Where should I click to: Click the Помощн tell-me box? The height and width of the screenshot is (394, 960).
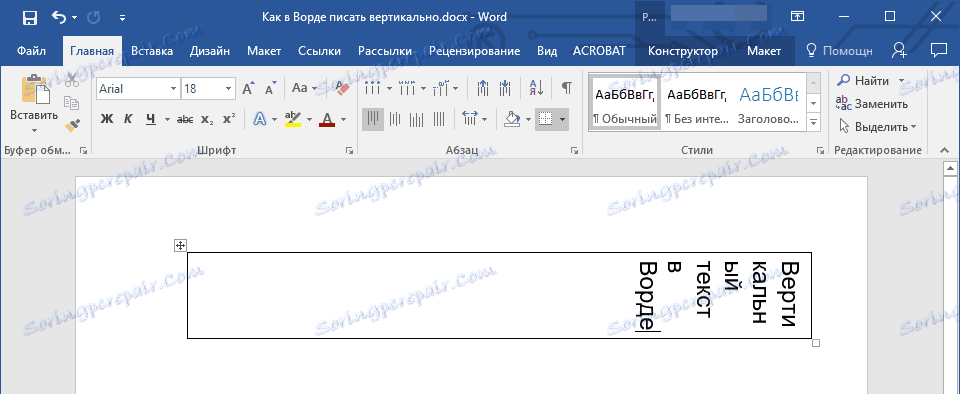click(839, 51)
